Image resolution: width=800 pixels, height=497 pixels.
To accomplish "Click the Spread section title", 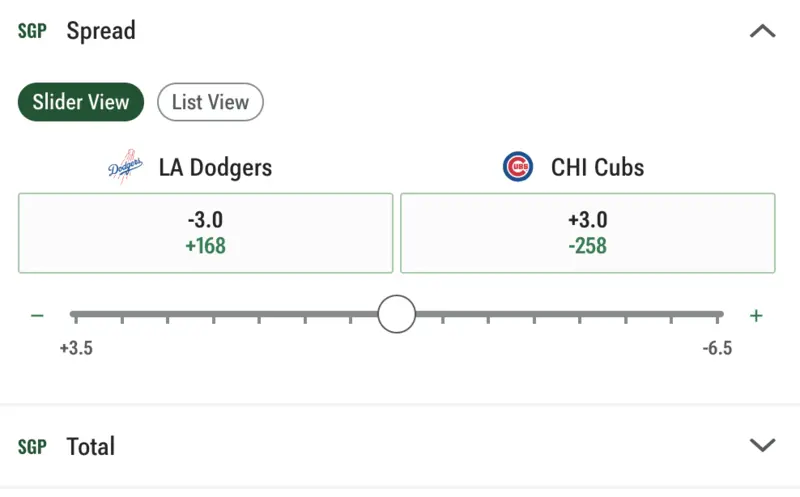I will click(101, 31).
